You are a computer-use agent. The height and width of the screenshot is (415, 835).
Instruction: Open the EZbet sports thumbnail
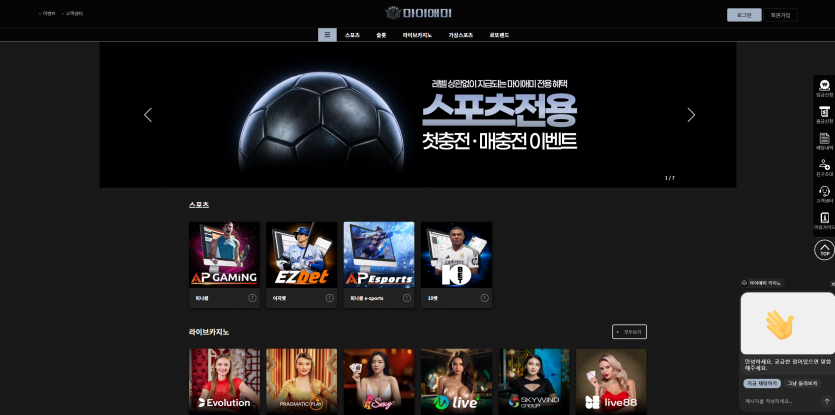[301, 255]
